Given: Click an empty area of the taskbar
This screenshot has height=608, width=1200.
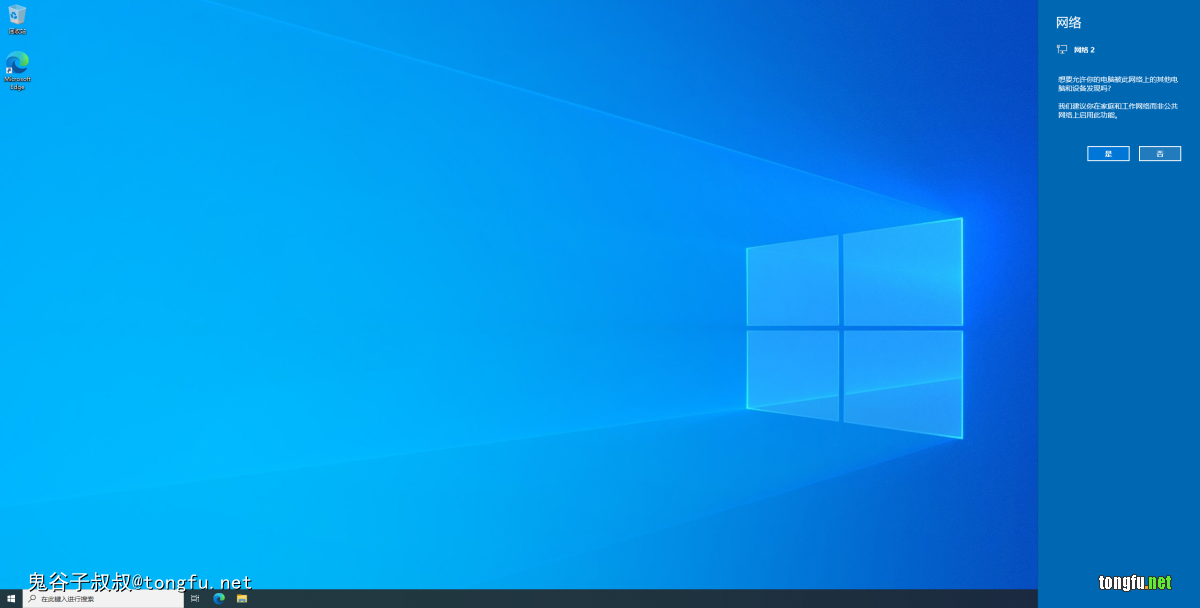Looking at the screenshot, I should tap(600, 598).
